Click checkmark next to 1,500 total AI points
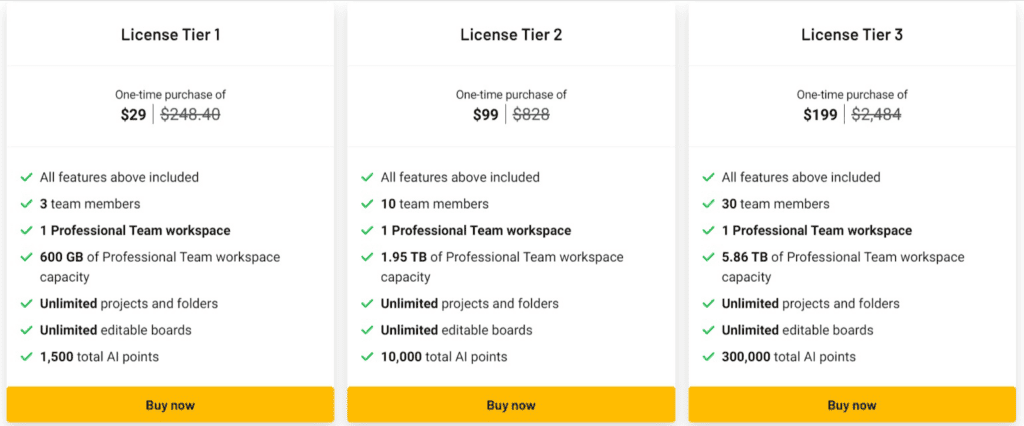The height and width of the screenshot is (426, 1024). (x=27, y=357)
